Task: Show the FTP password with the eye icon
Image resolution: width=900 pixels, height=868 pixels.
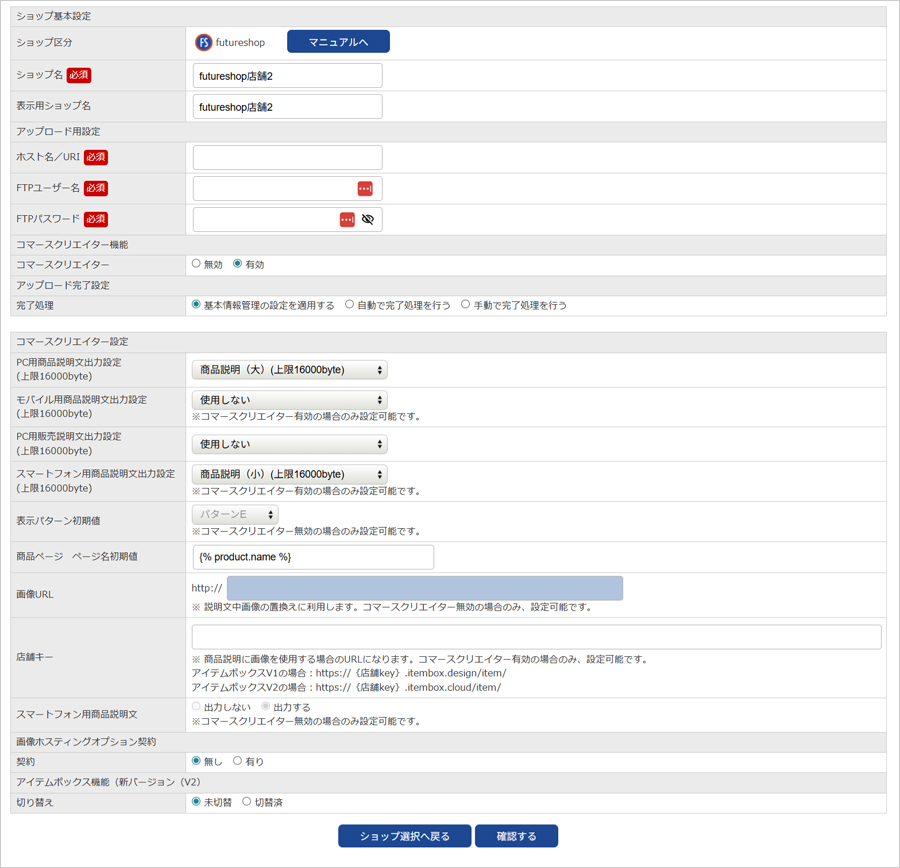Action: [x=368, y=219]
